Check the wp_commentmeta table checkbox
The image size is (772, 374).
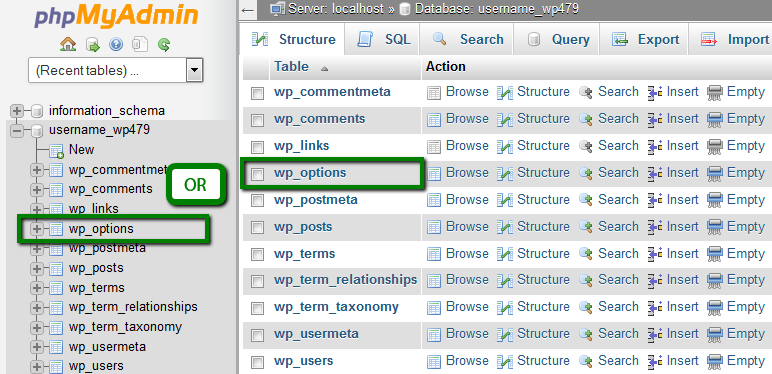pyautogui.click(x=257, y=94)
